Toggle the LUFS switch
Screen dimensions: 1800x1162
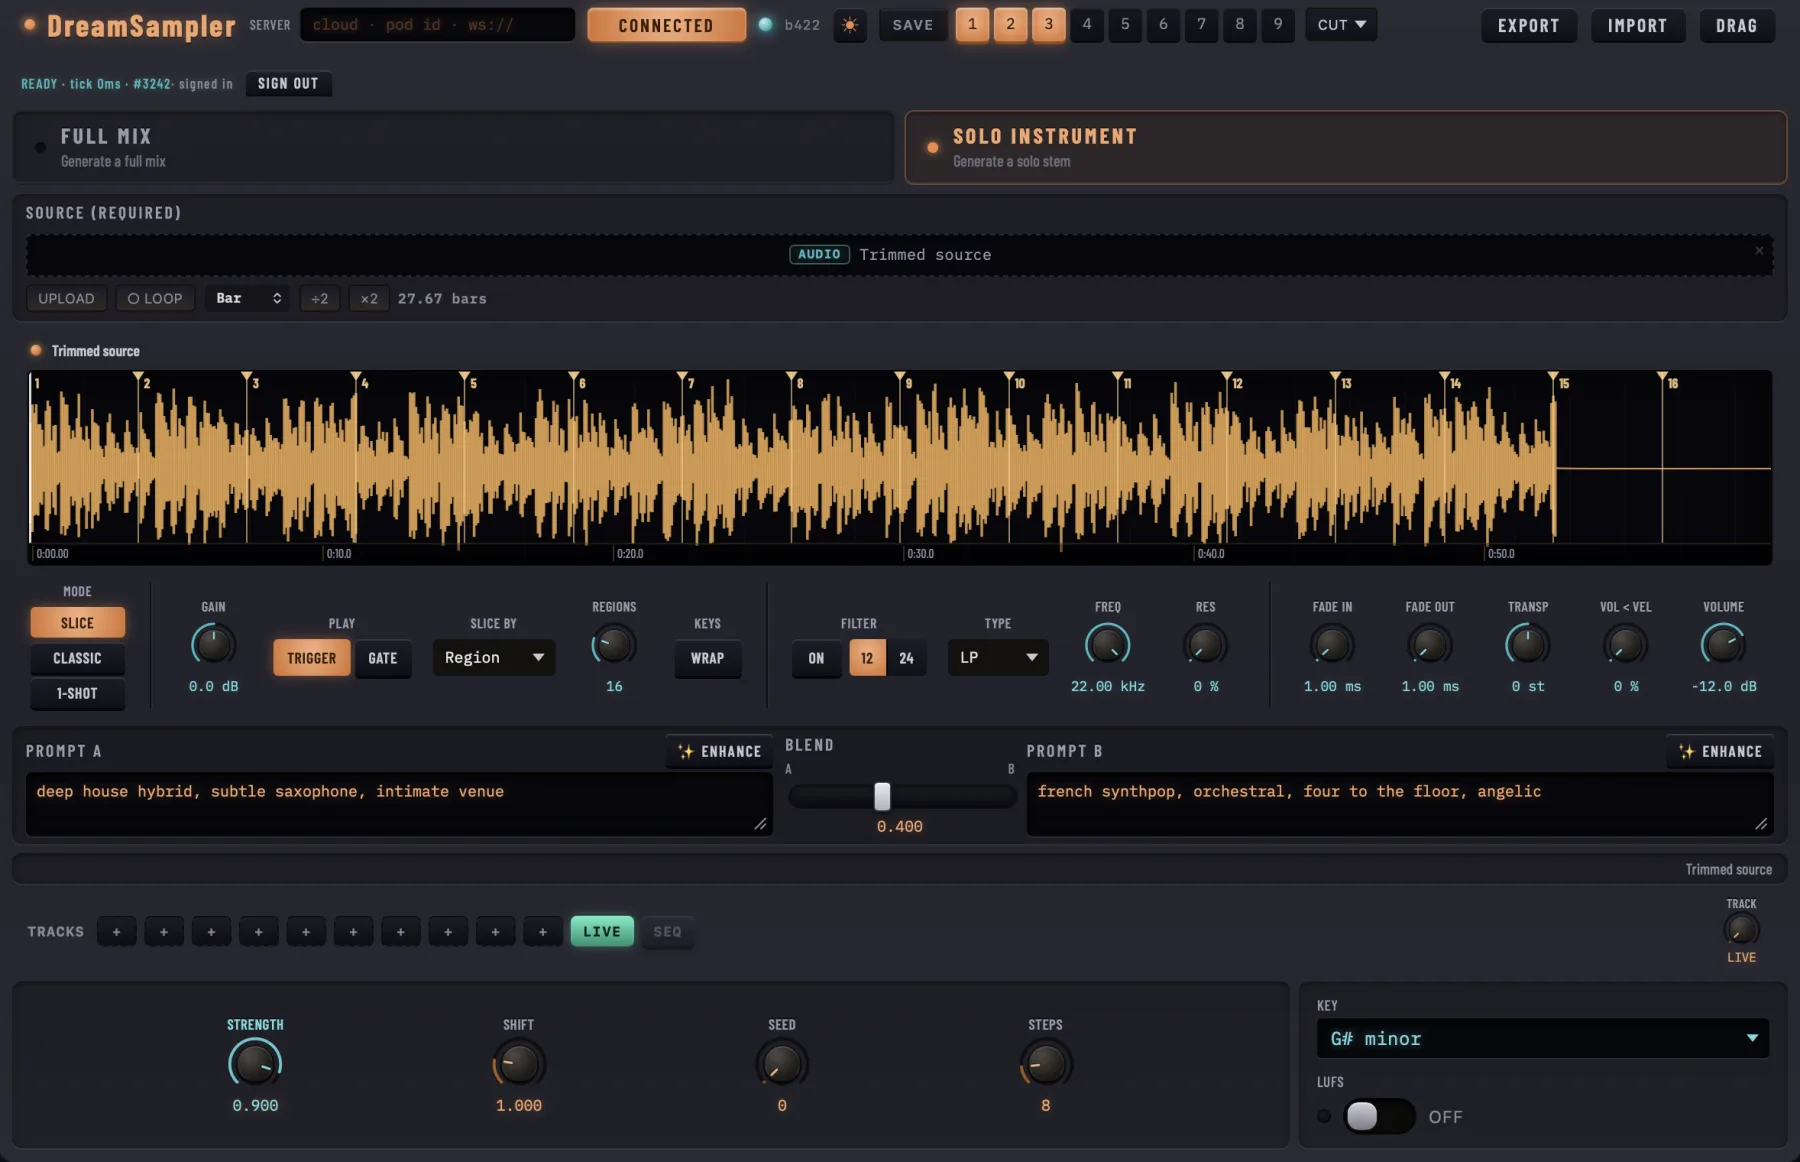[x=1379, y=1116]
